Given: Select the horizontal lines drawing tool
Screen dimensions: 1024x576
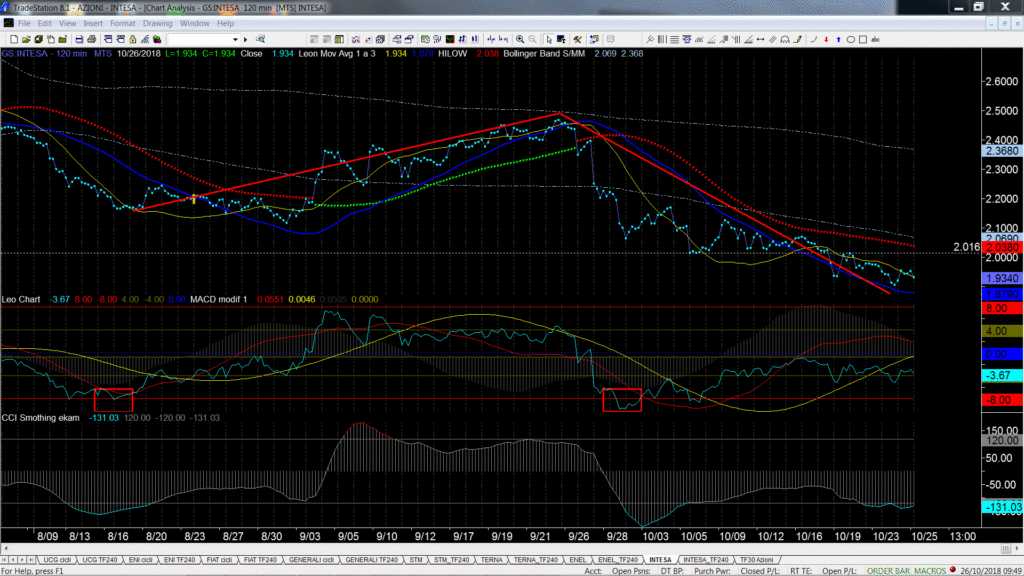Looking at the screenshot, I should [x=675, y=39].
